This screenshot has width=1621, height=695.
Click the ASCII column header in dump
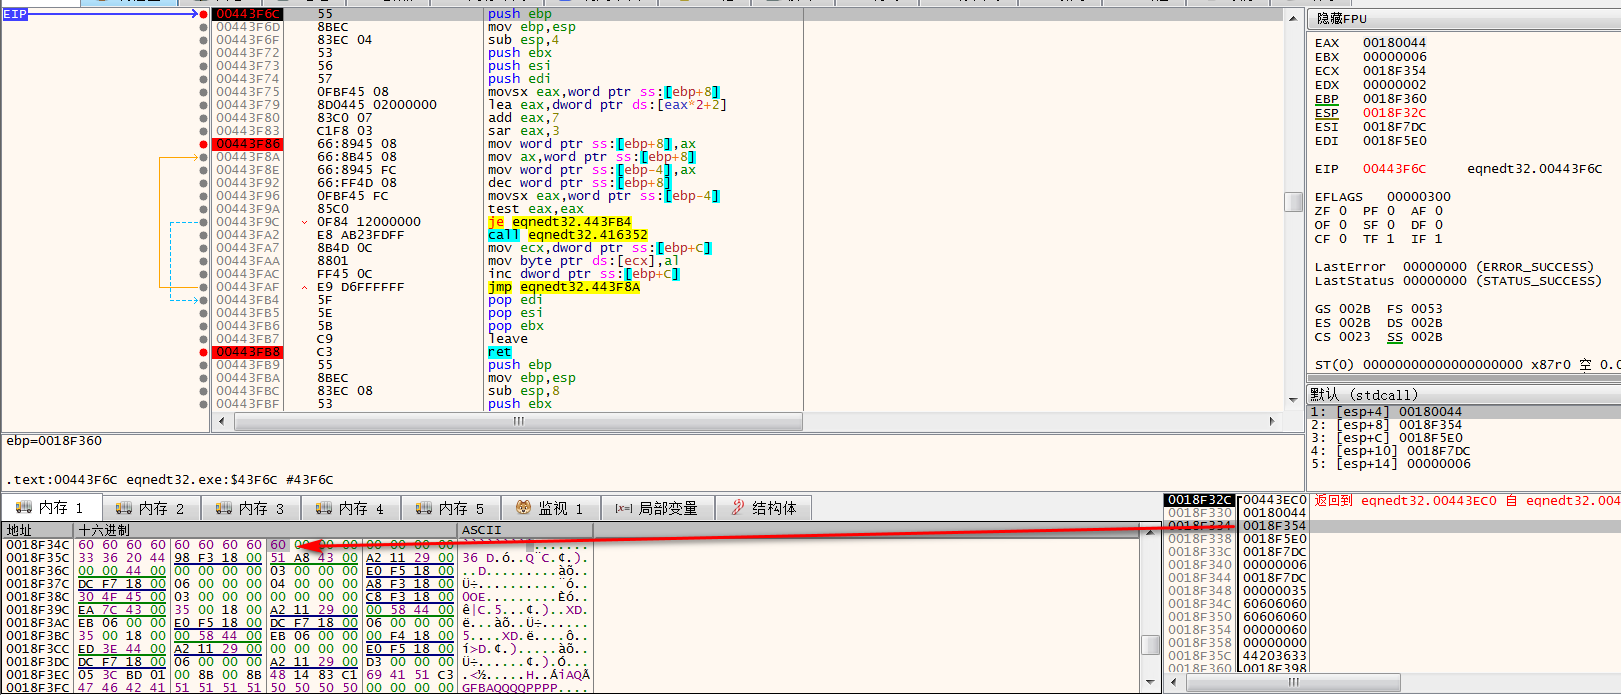pyautogui.click(x=525, y=530)
